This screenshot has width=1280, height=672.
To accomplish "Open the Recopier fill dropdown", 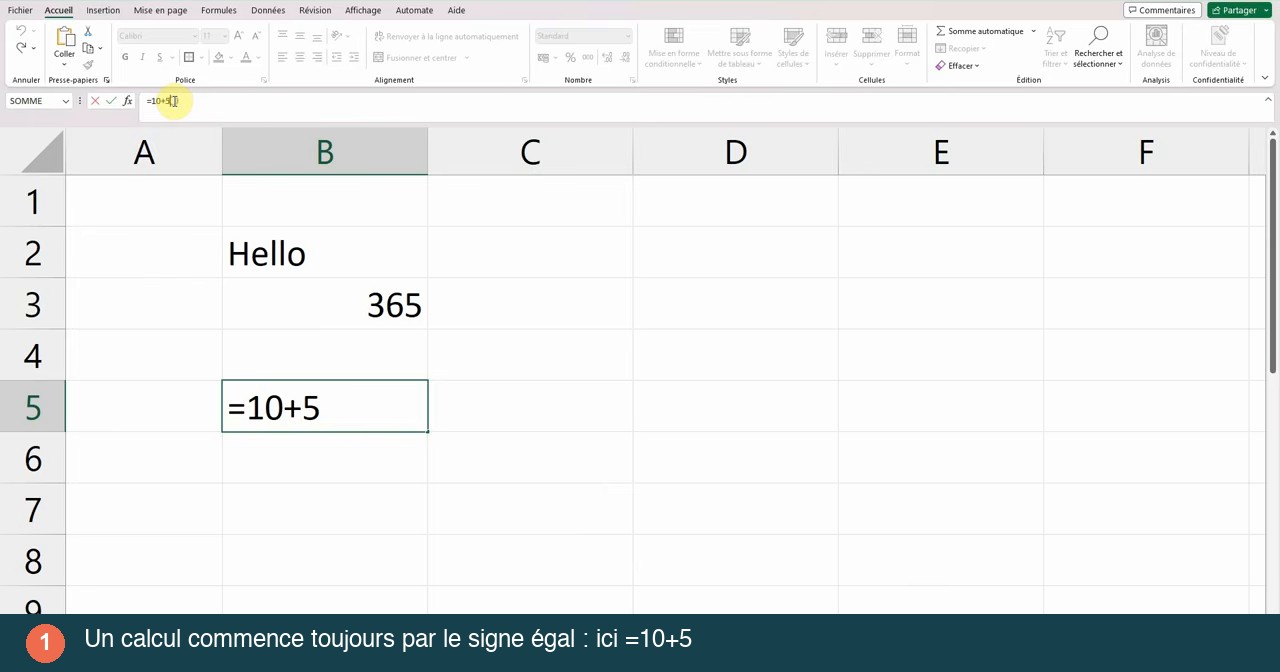I will [x=960, y=48].
